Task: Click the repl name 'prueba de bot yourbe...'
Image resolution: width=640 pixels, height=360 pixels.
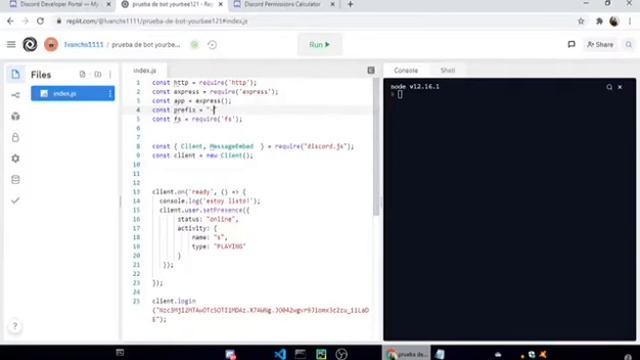Action: [146, 44]
